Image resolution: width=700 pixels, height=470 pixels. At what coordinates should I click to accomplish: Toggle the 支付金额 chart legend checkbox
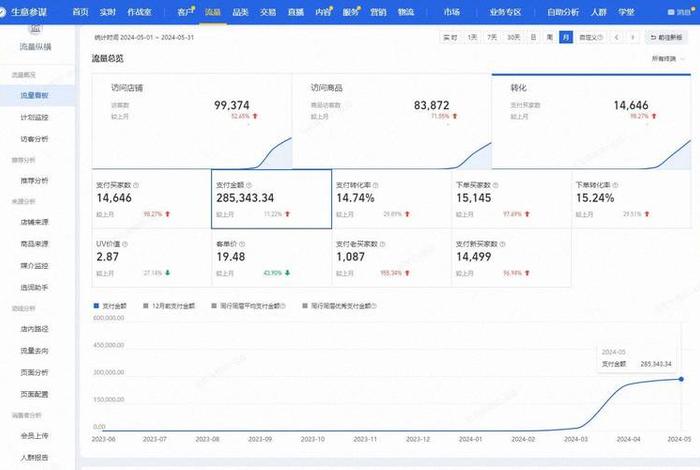point(98,306)
